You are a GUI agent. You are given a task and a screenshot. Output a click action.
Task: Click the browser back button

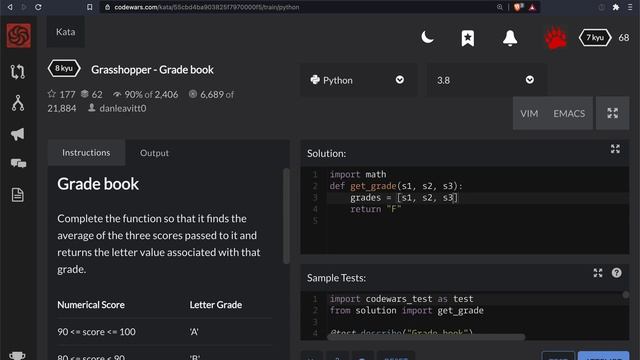coord(10,7)
